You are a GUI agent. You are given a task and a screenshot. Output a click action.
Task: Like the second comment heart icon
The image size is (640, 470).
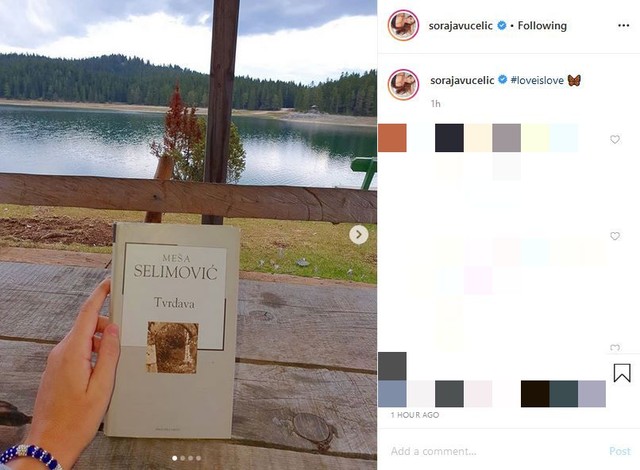(x=615, y=236)
